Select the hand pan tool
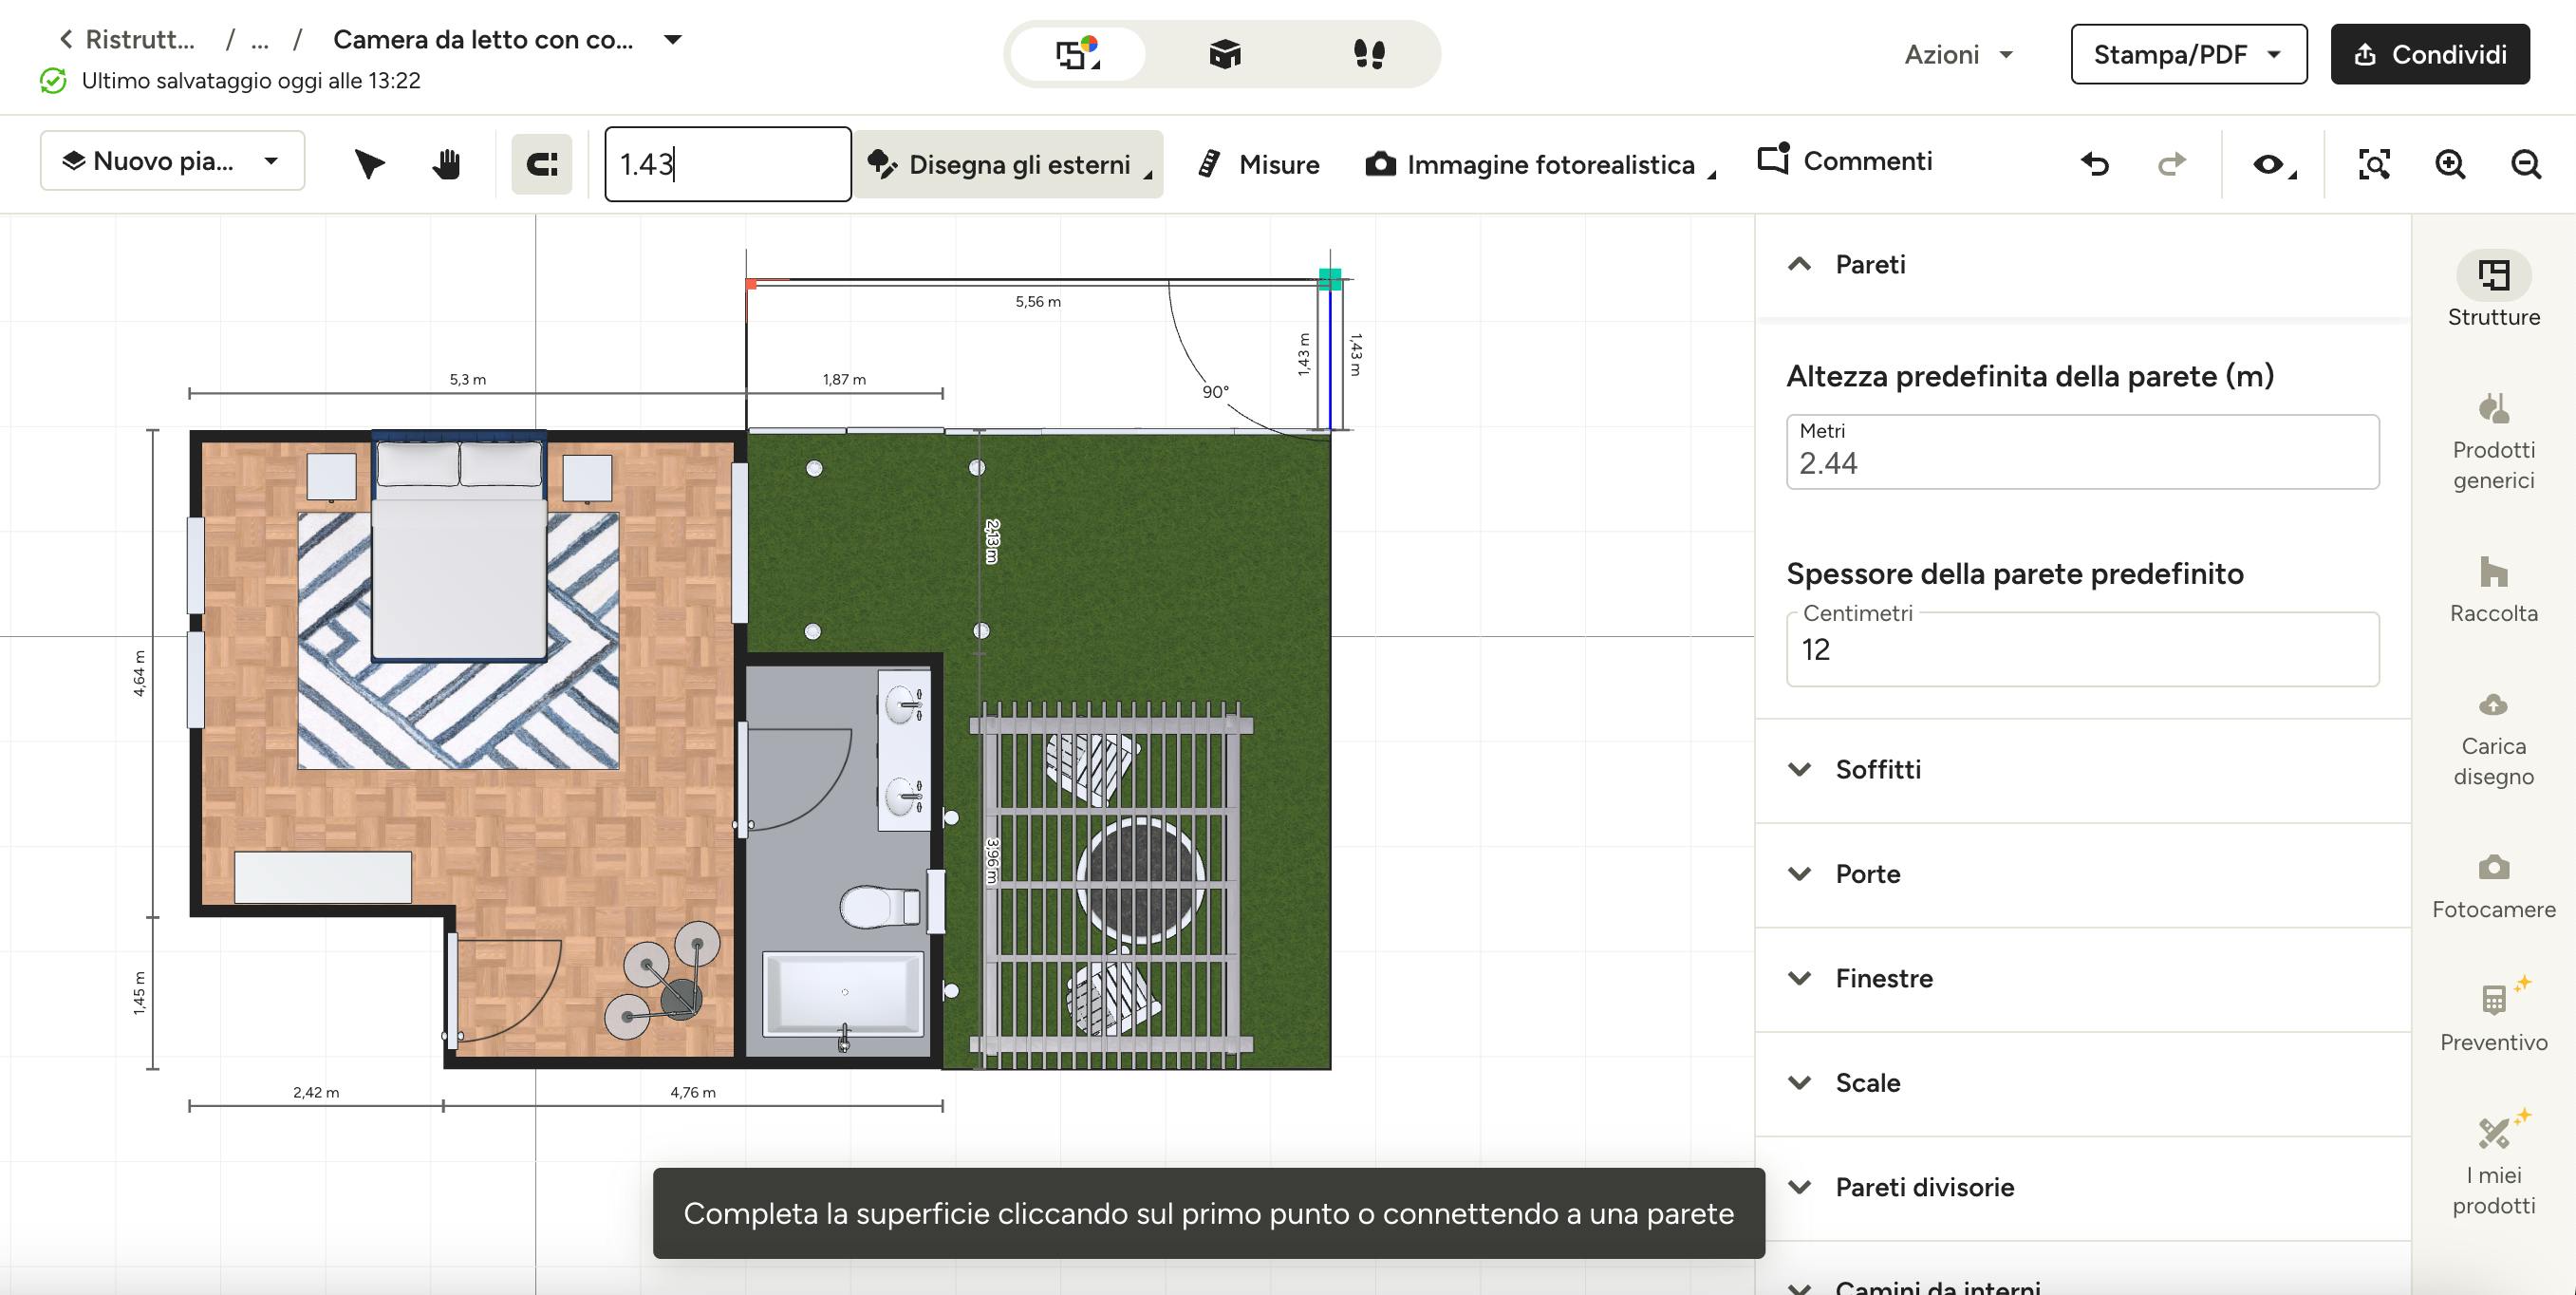This screenshot has height=1295, width=2576. [446, 164]
